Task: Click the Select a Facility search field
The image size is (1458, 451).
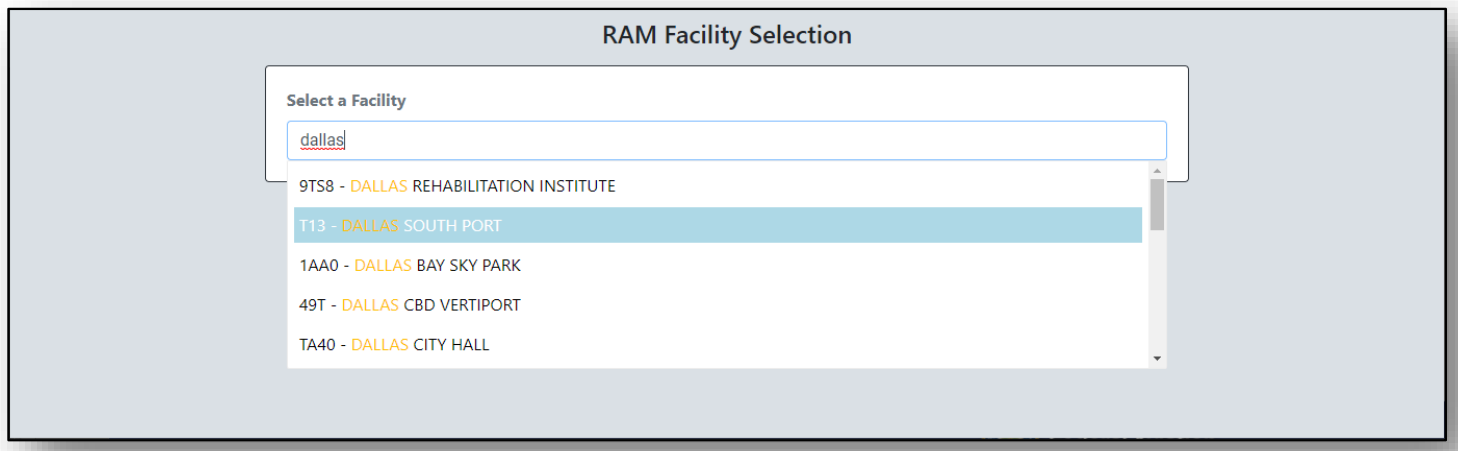Action: (726, 141)
